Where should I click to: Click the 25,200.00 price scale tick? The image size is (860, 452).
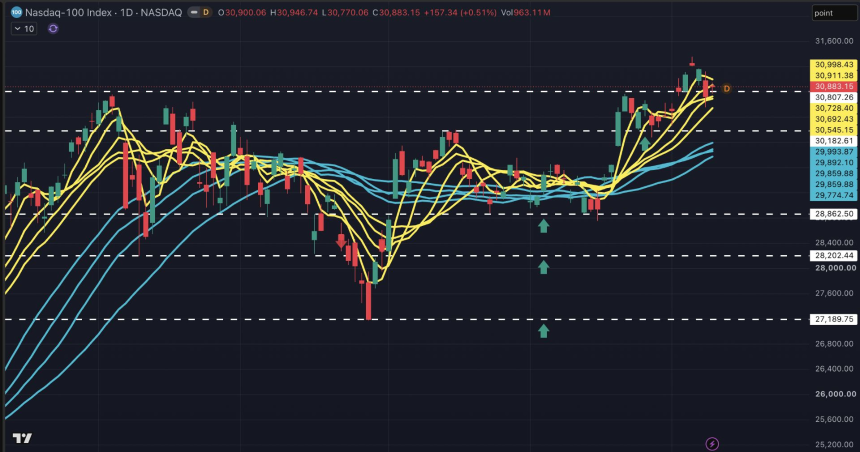834,444
